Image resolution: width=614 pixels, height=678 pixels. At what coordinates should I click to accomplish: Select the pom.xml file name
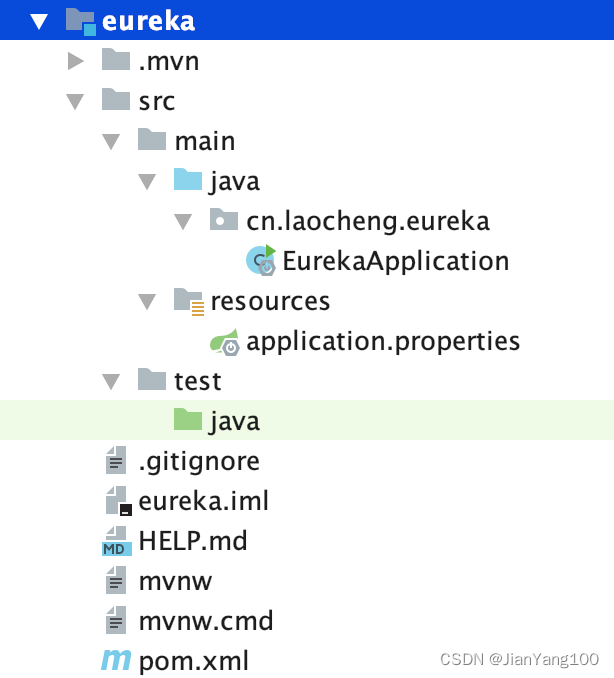tap(194, 662)
